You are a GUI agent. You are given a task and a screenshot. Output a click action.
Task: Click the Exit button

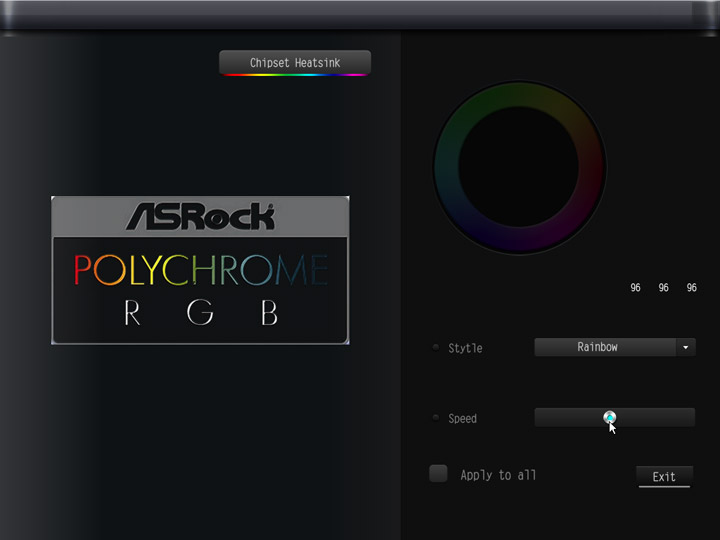pyautogui.click(x=664, y=477)
